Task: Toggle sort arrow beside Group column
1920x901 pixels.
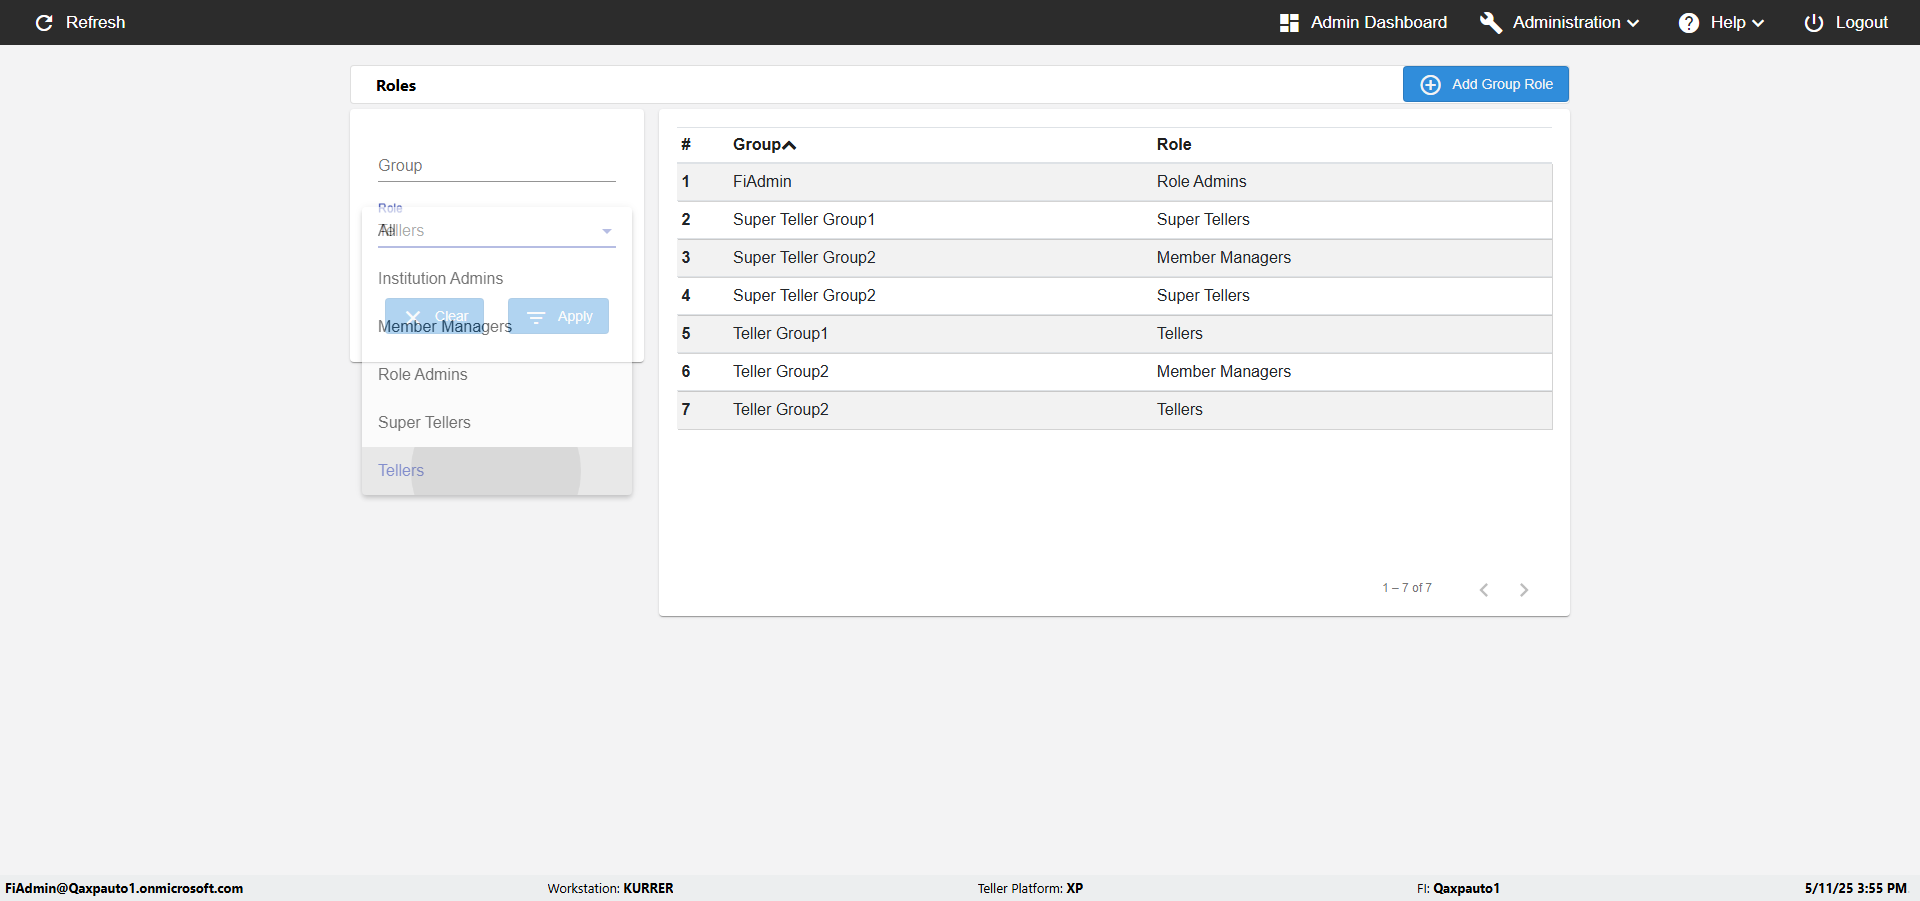Action: [789, 145]
